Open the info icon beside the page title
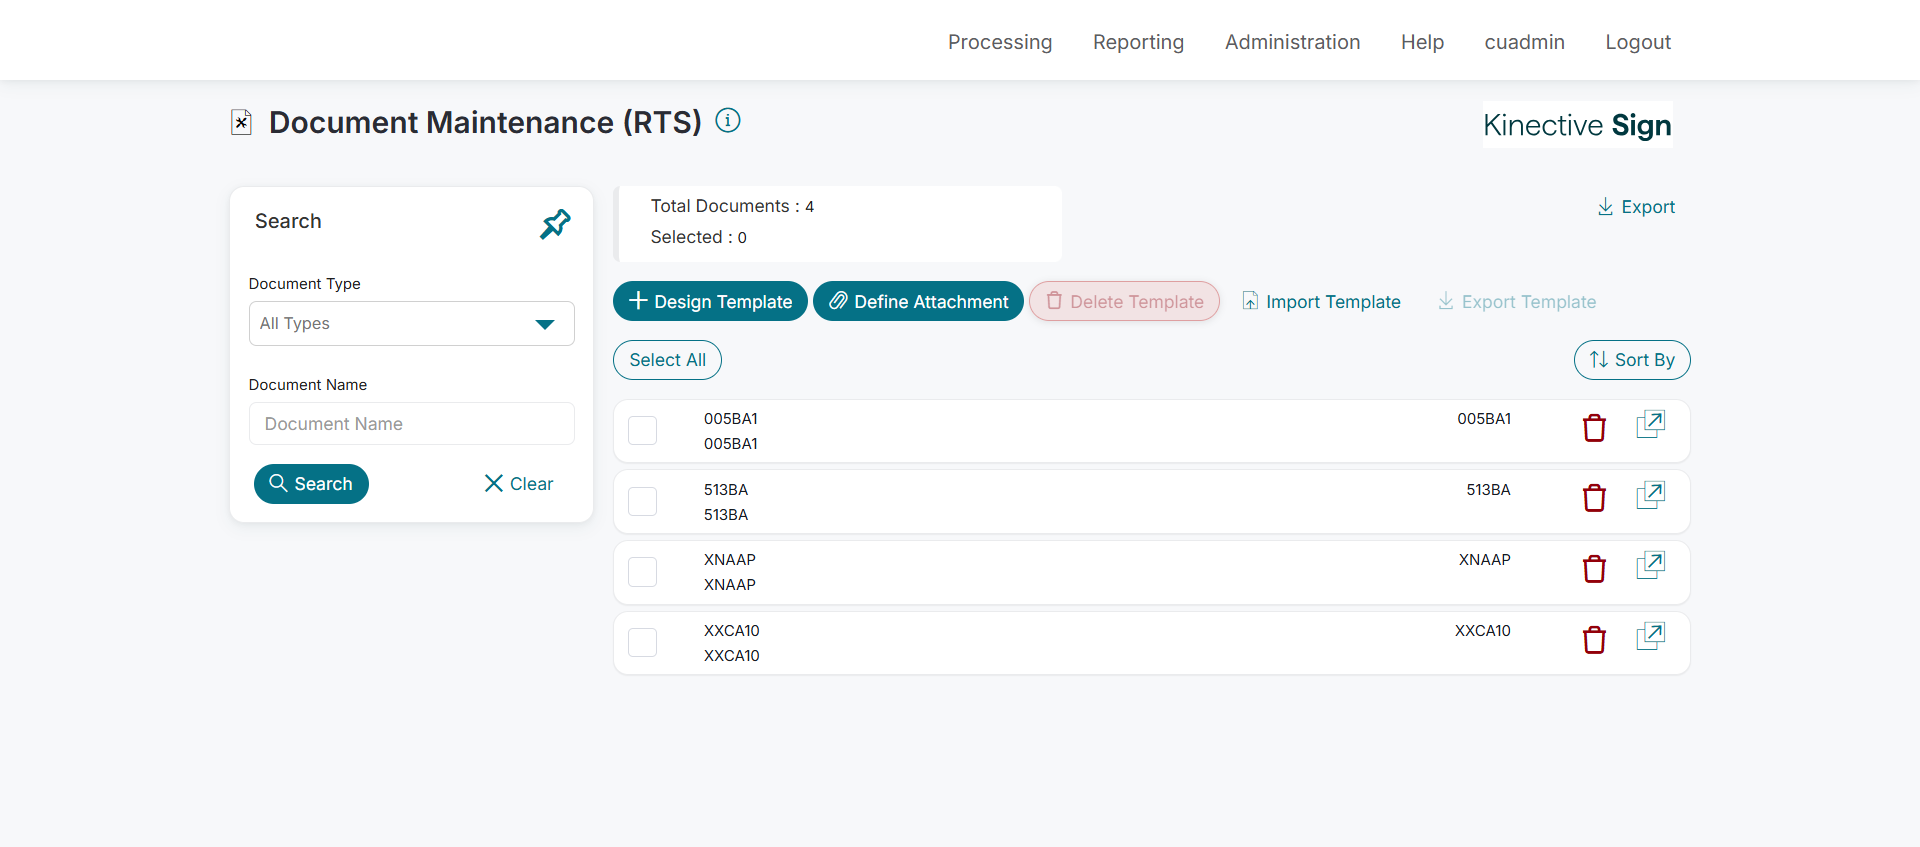The image size is (1920, 847). click(728, 121)
